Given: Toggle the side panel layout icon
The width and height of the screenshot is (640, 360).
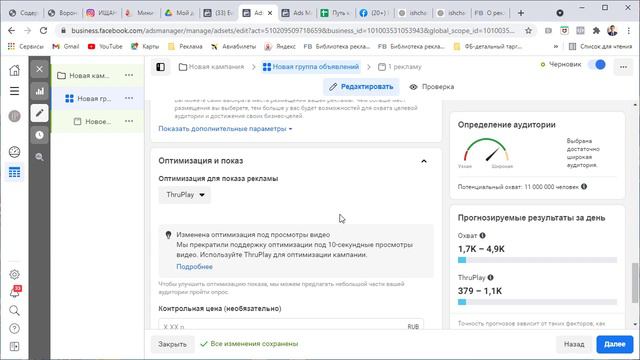Looking at the screenshot, I should pyautogui.click(x=160, y=67).
